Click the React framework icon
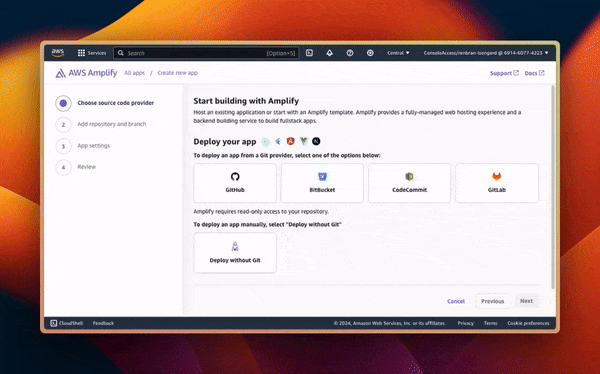Image resolution: width=600 pixels, height=374 pixels. [265, 142]
